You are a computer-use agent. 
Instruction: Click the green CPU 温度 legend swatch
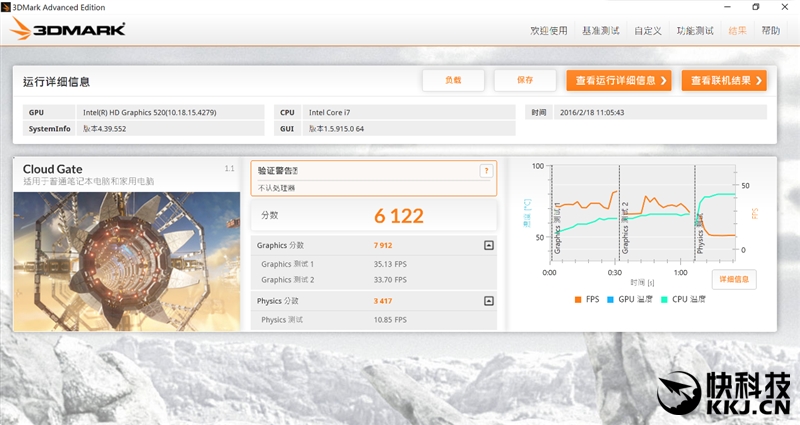point(664,299)
